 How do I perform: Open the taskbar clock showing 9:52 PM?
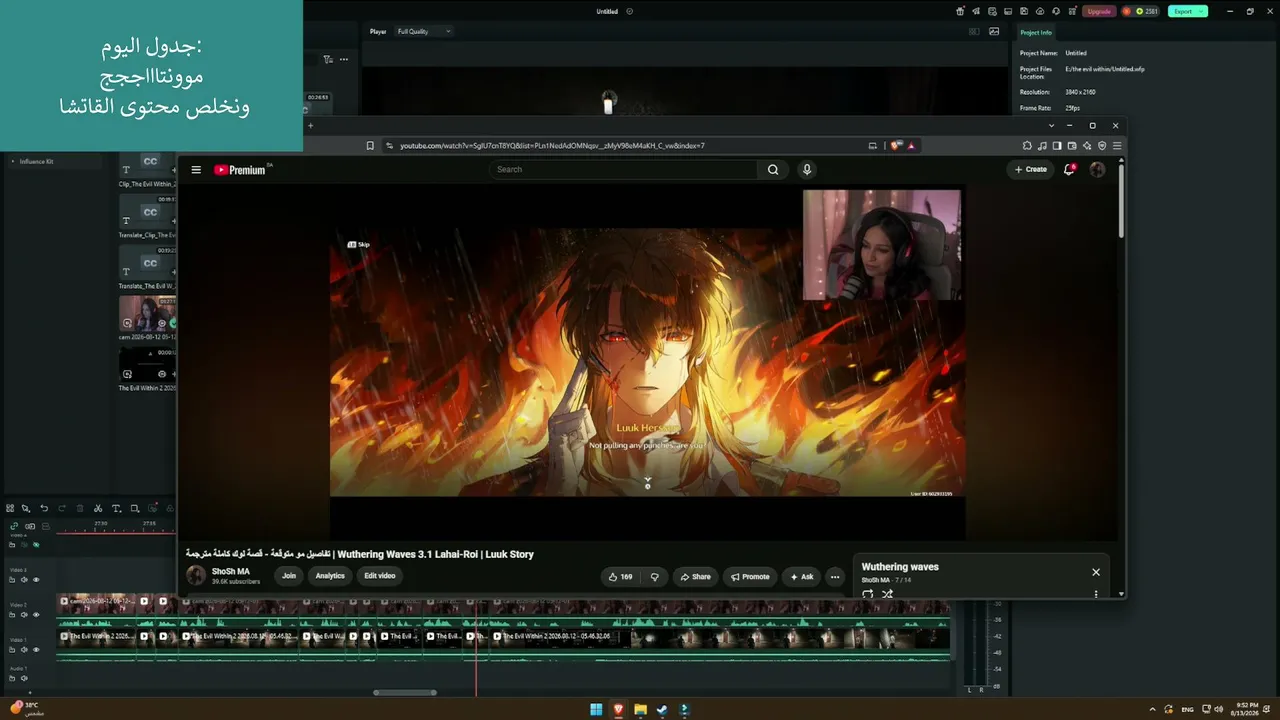tap(1246, 710)
